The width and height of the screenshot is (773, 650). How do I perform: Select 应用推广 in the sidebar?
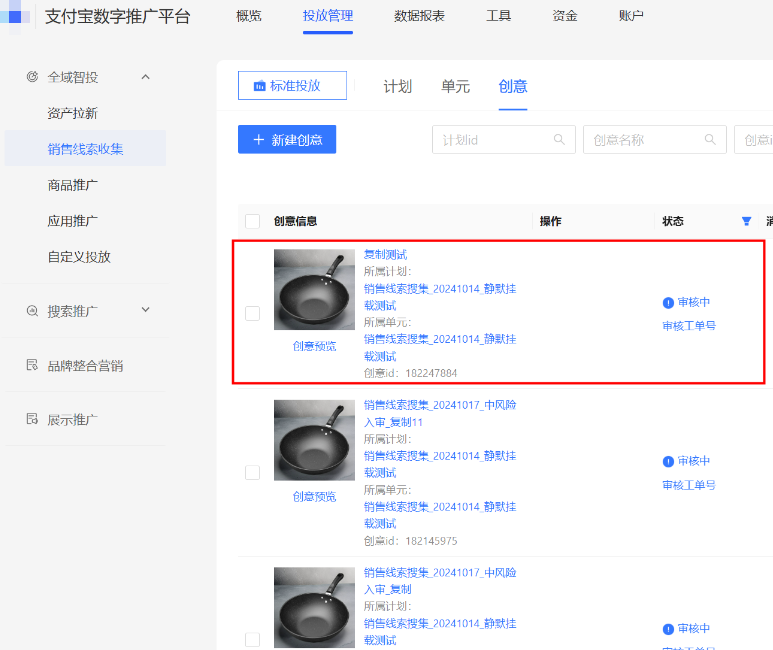72,220
